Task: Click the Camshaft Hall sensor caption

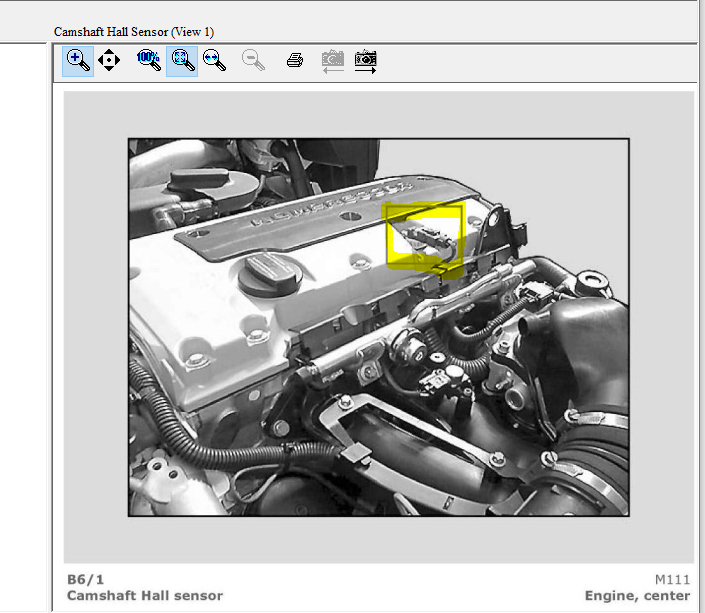Action: [145, 595]
